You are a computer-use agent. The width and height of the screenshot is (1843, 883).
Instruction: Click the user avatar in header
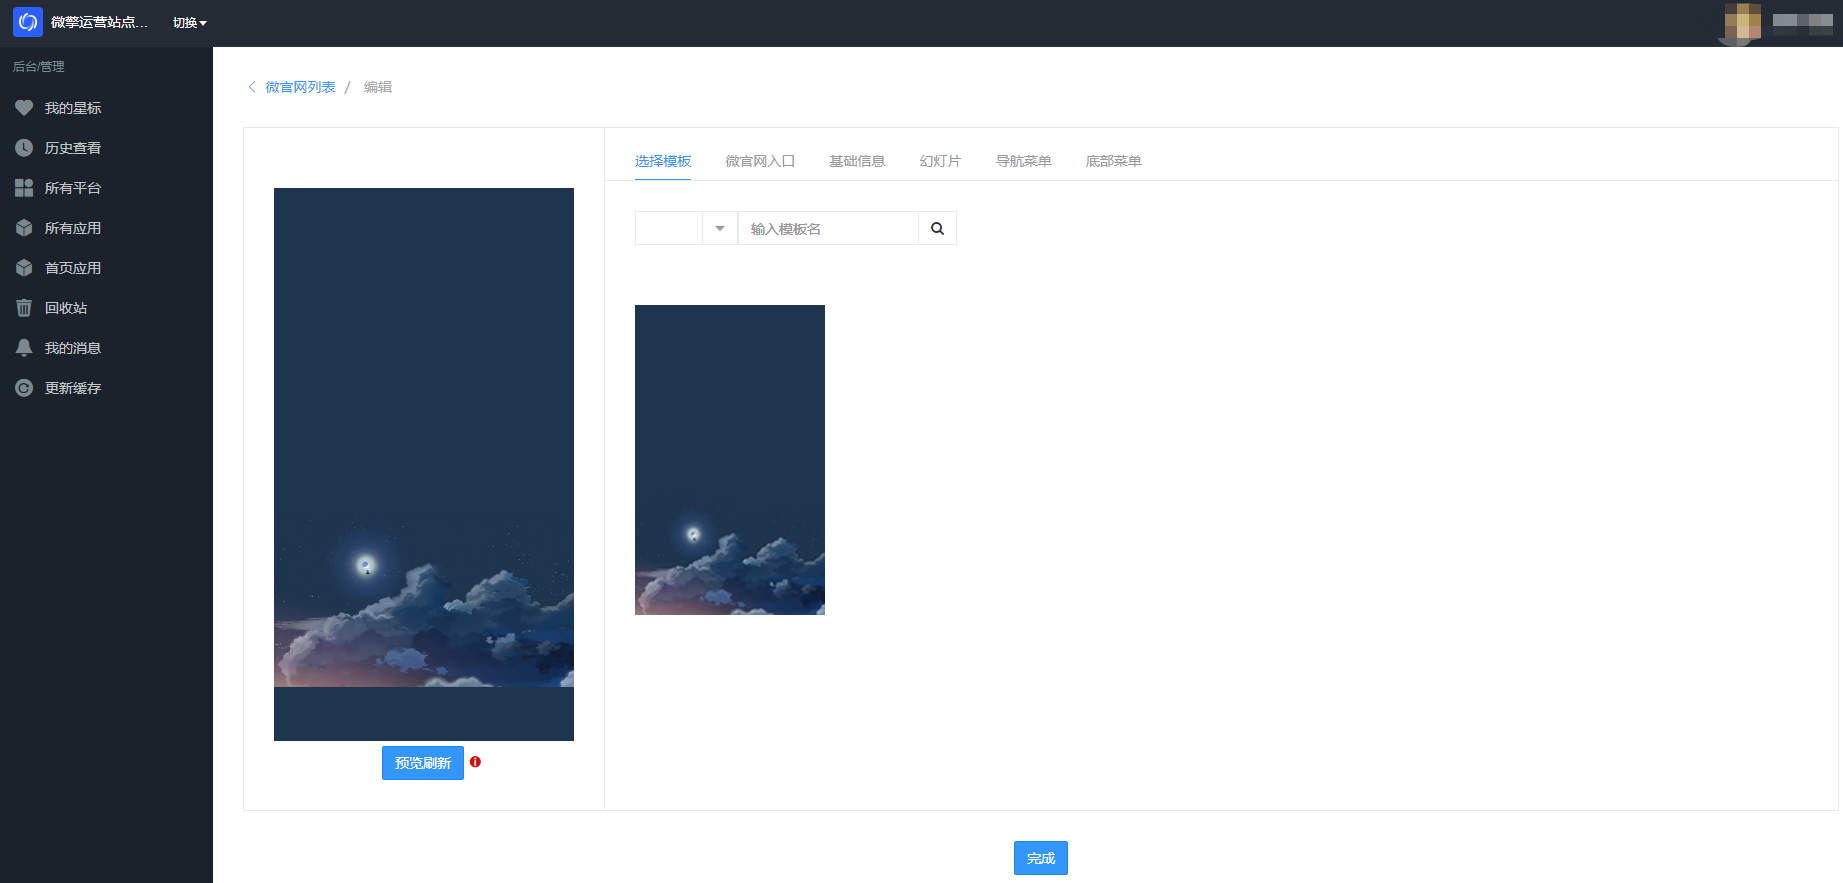1742,22
